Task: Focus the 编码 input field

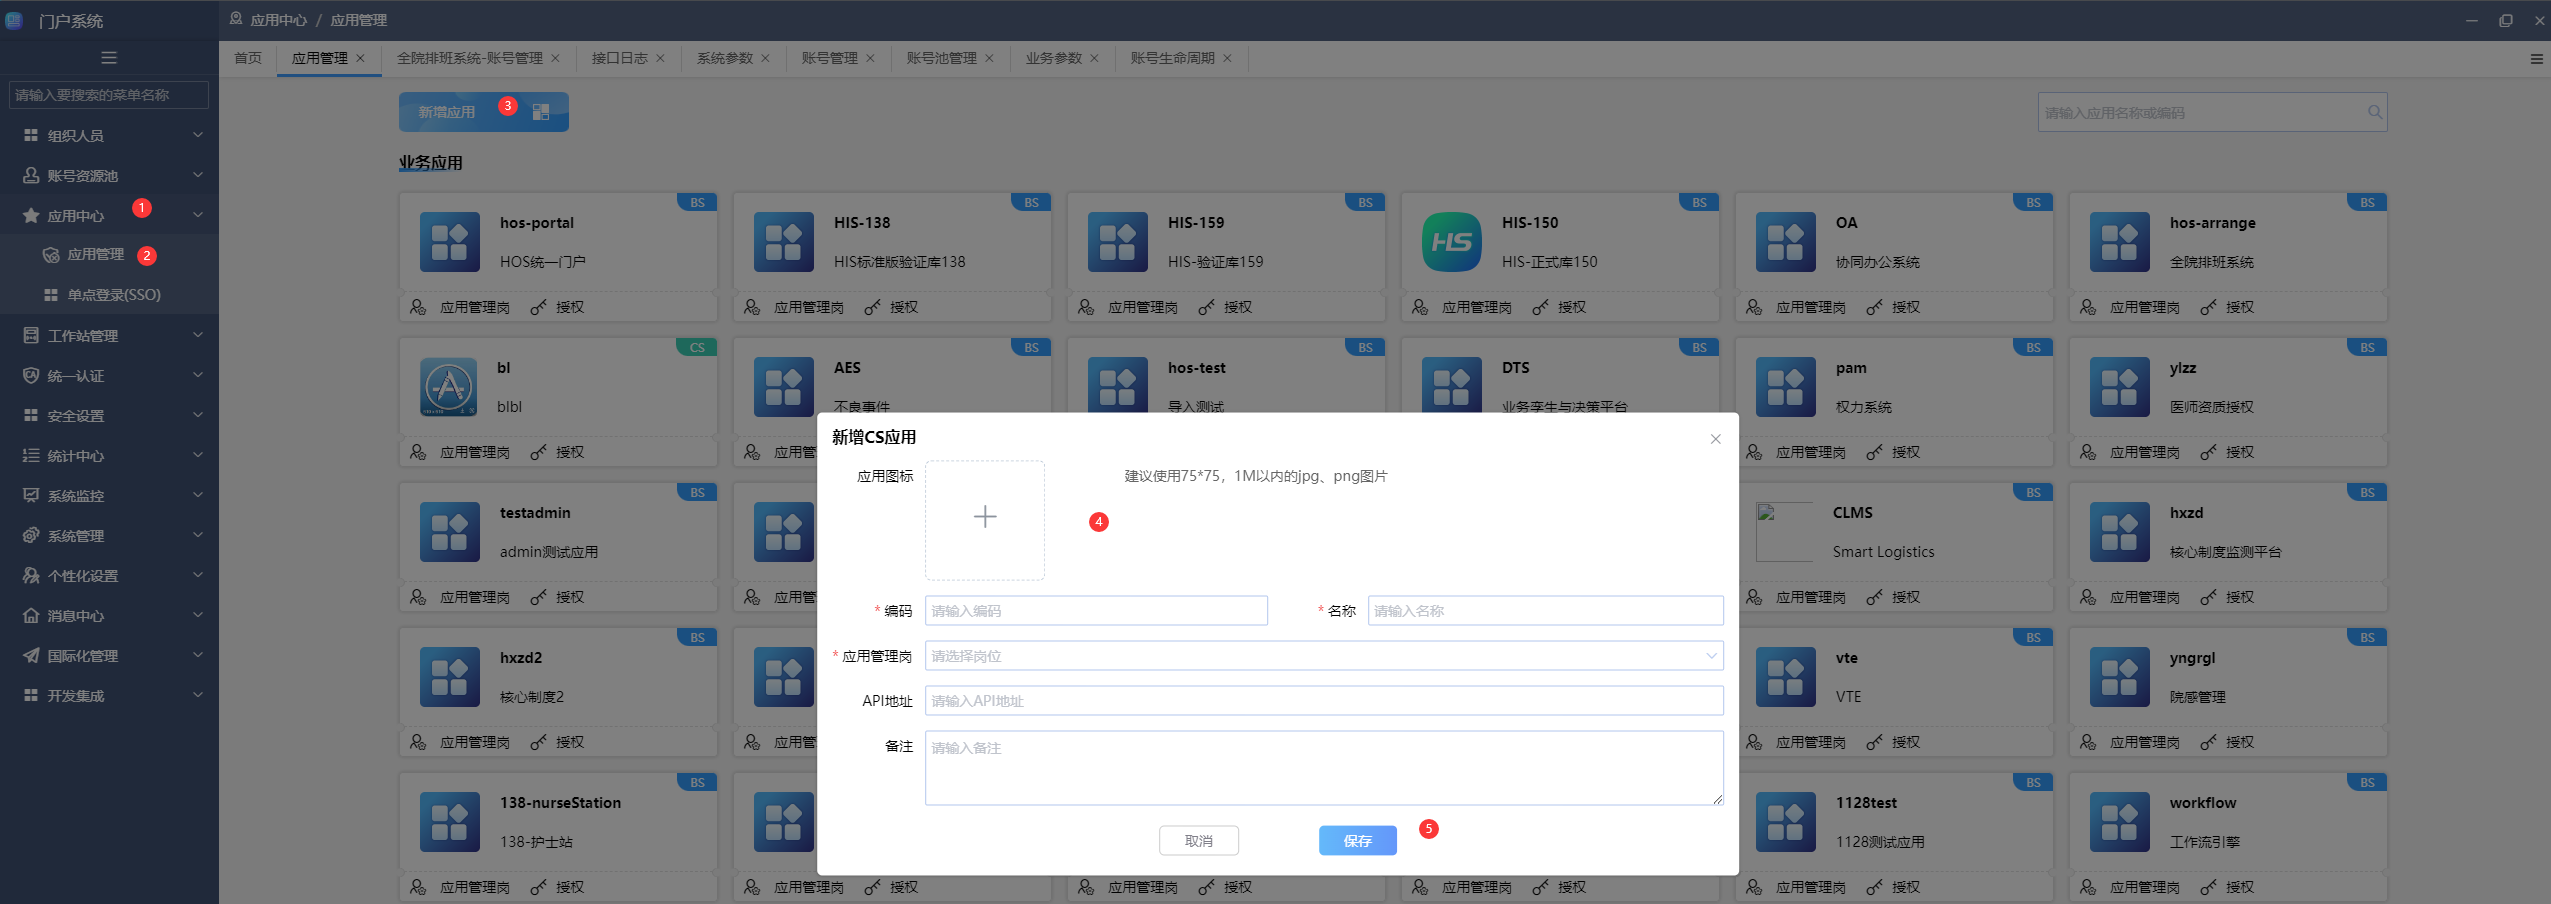Action: (1096, 611)
